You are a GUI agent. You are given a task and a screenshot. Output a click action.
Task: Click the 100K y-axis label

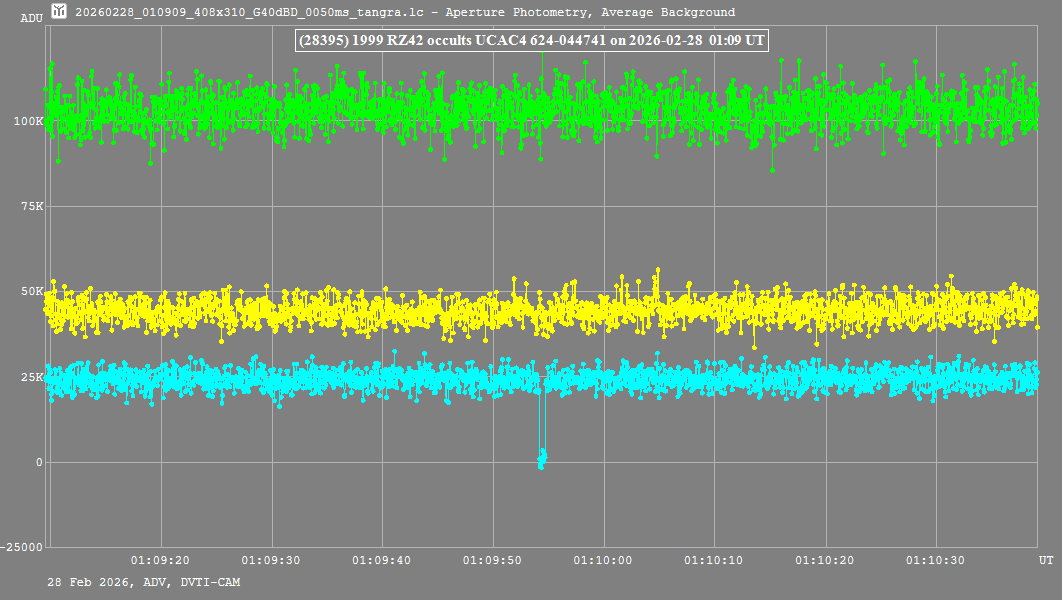28,121
